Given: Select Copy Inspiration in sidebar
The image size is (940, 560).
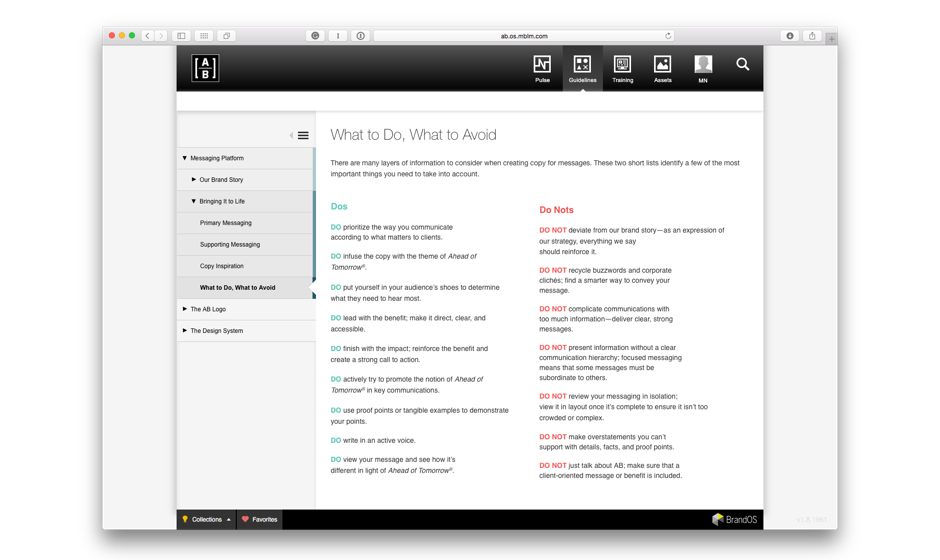Looking at the screenshot, I should coord(222,266).
